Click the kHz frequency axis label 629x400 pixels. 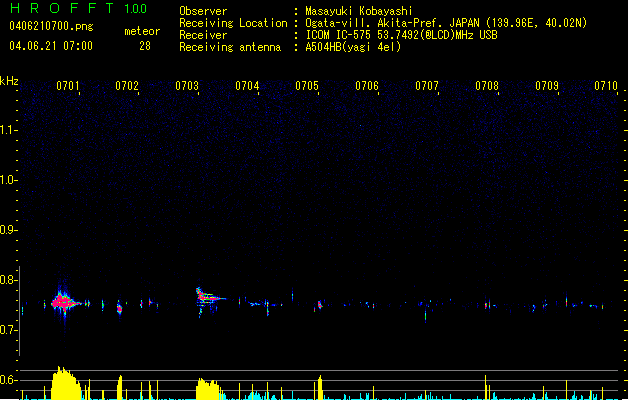click(9, 81)
